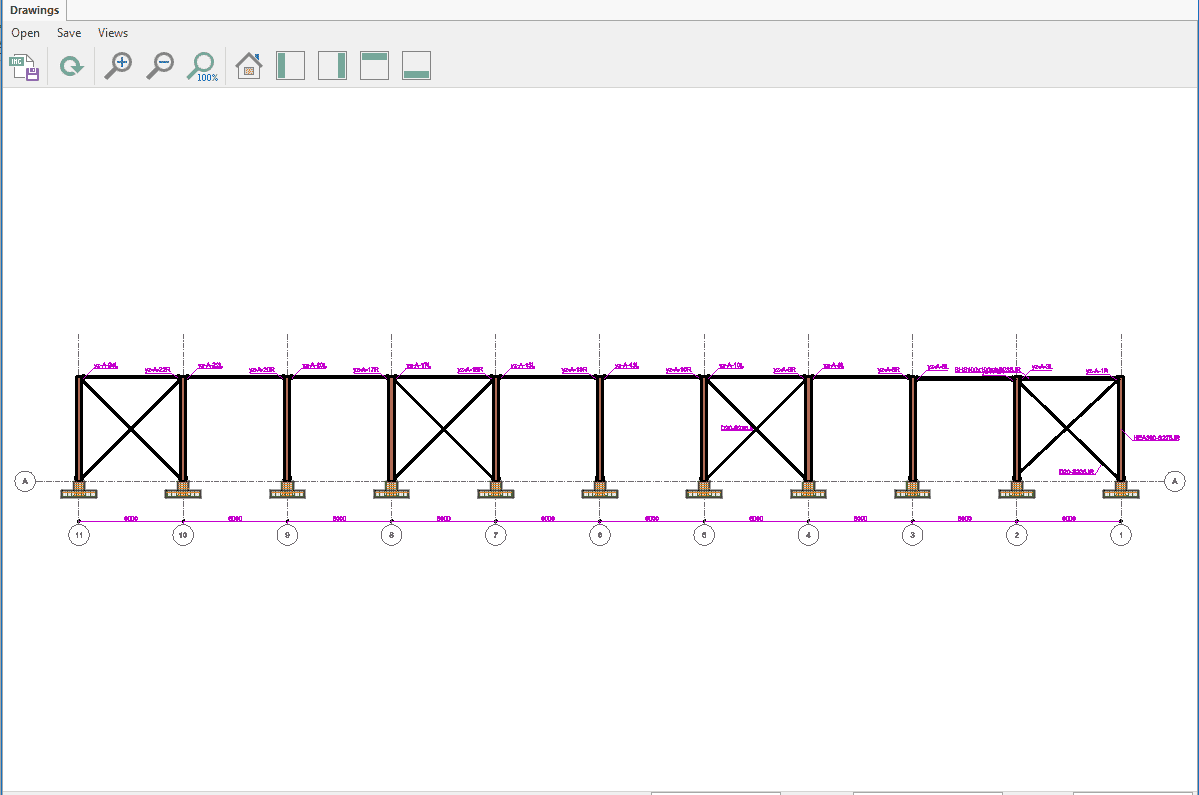The width and height of the screenshot is (1199, 795).
Task: Select the bottom view icon
Action: point(416,66)
